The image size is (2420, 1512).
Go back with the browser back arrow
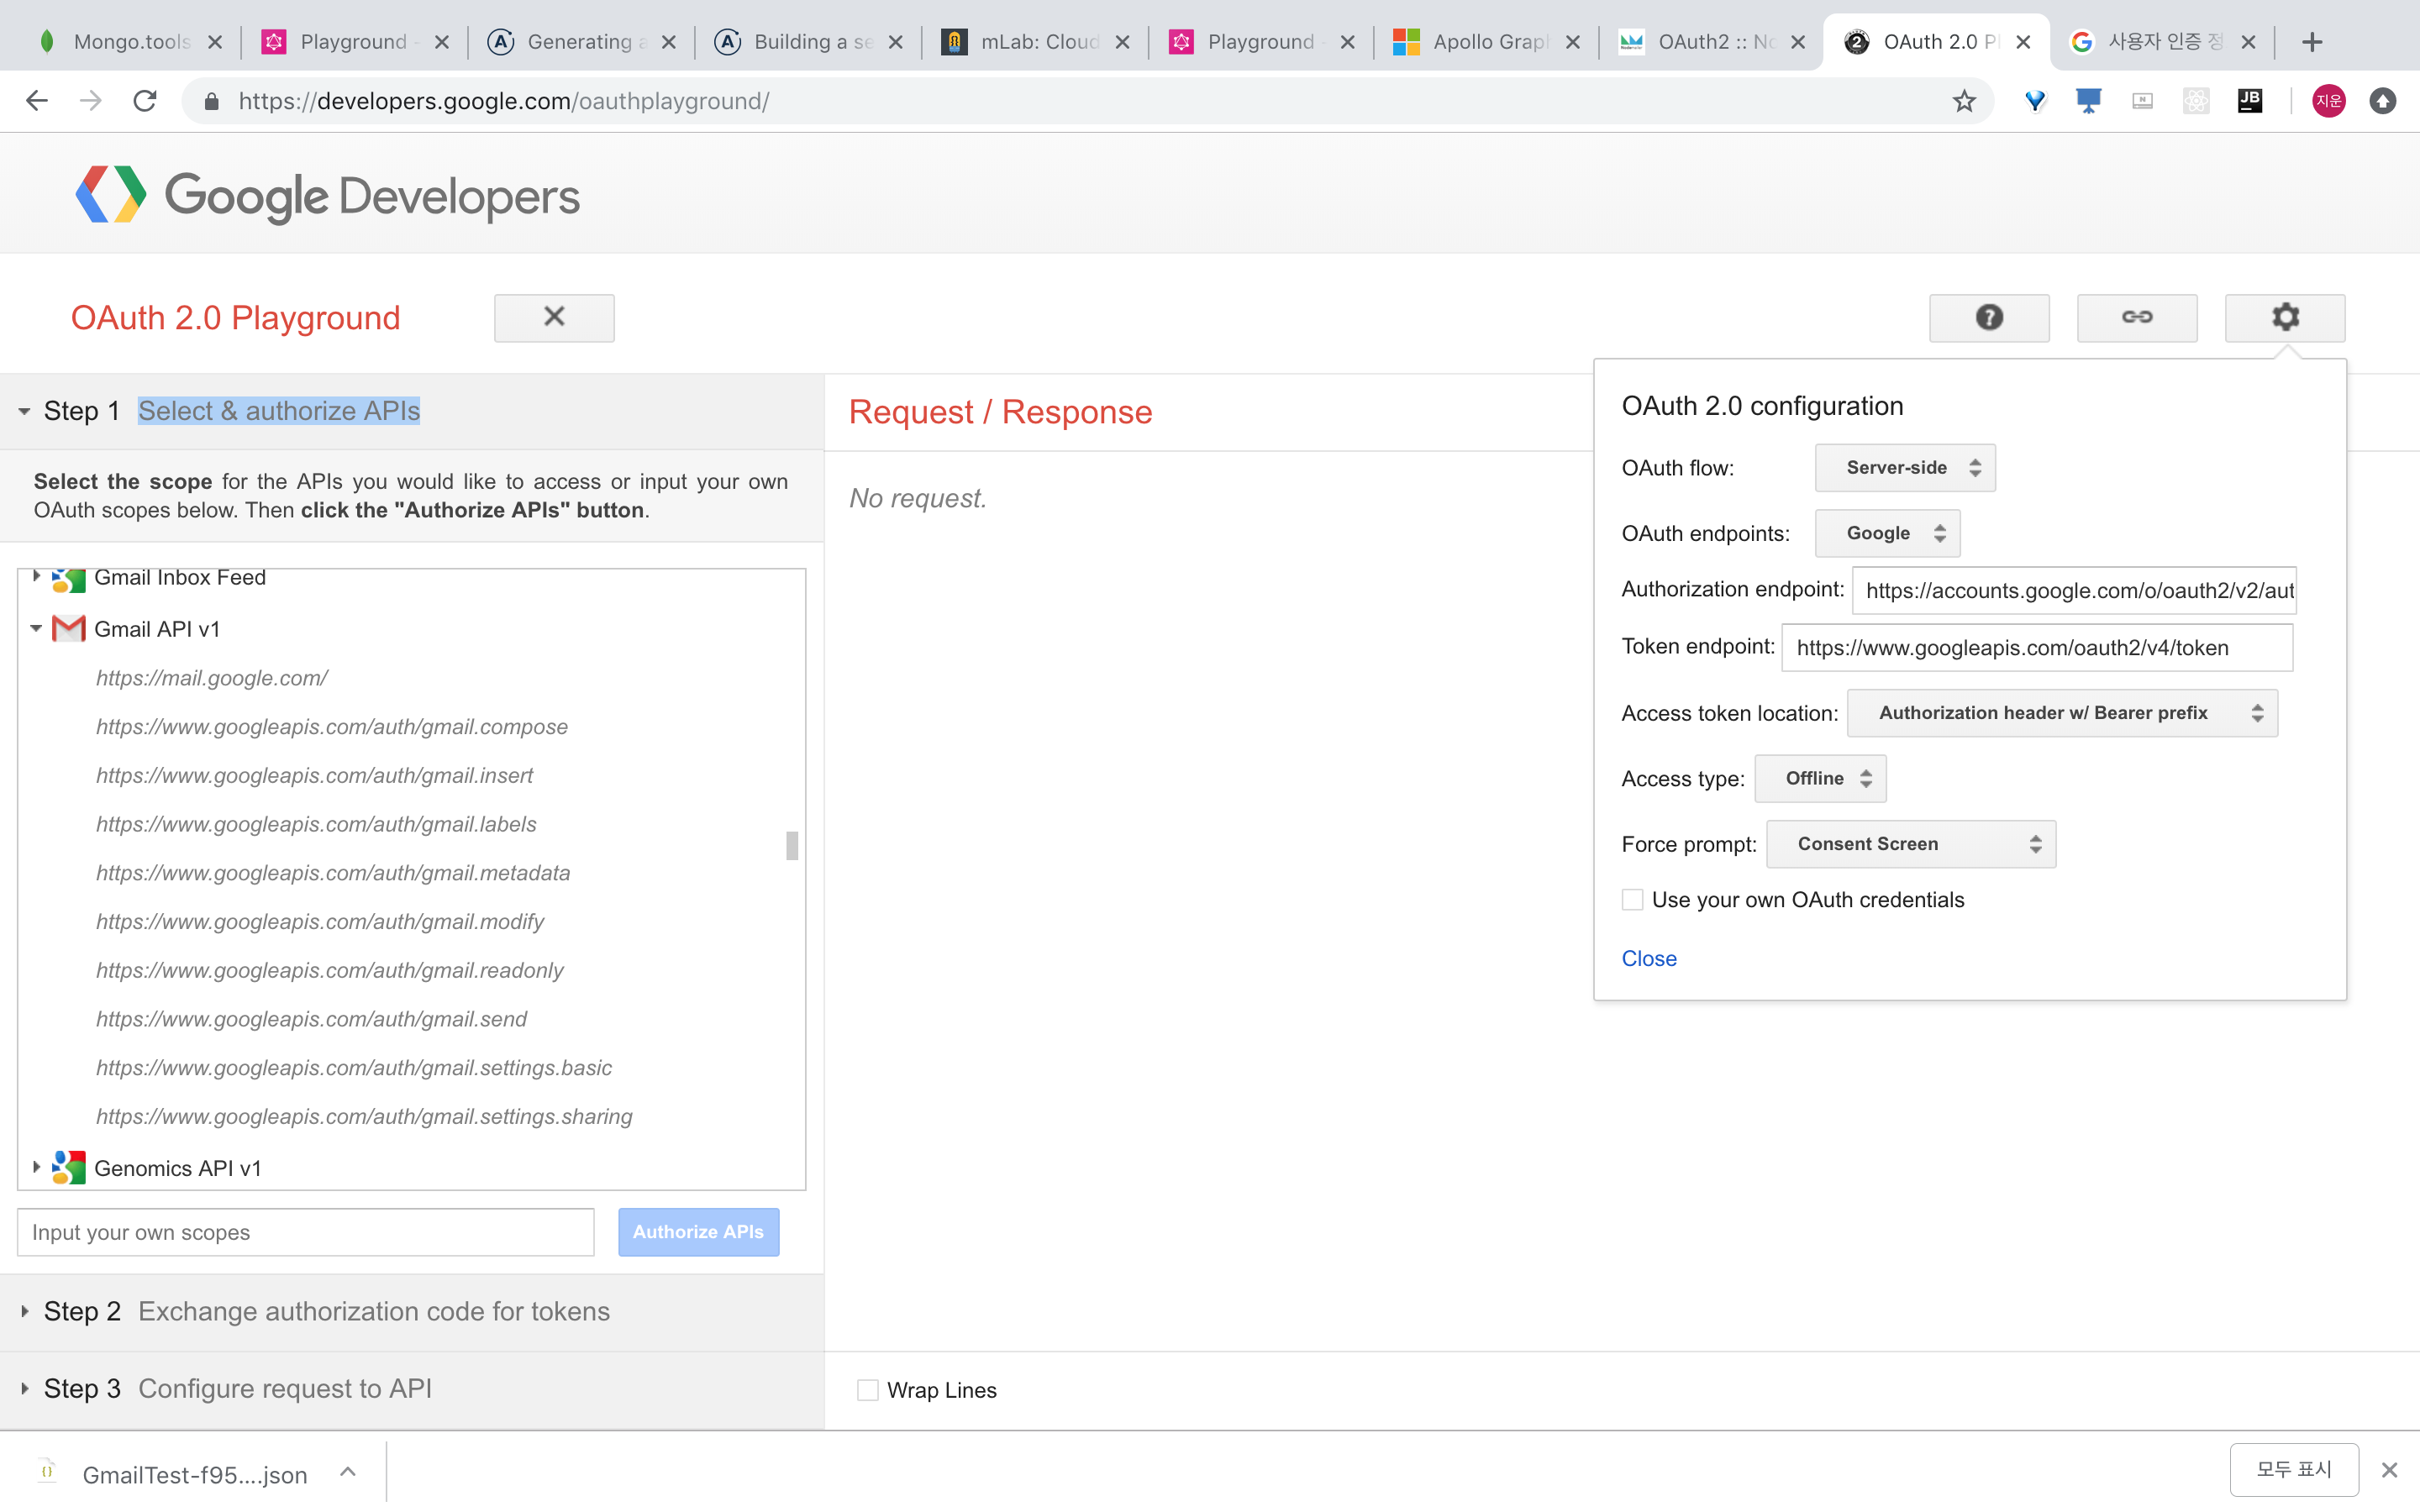click(37, 101)
